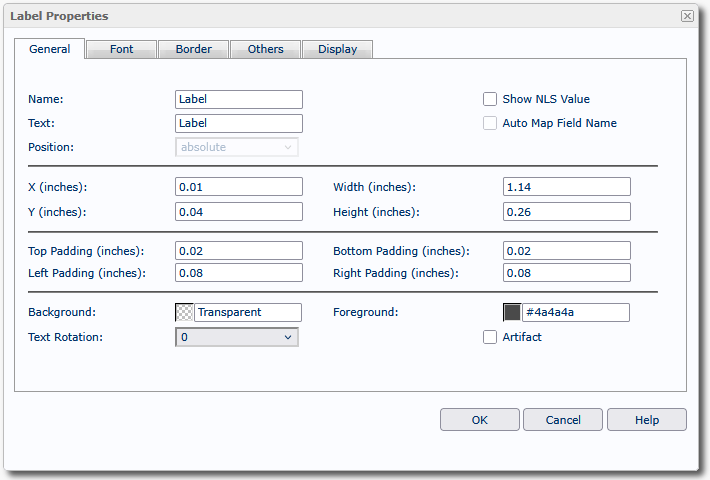
Task: Click the Top Padding input field
Action: coord(239,250)
